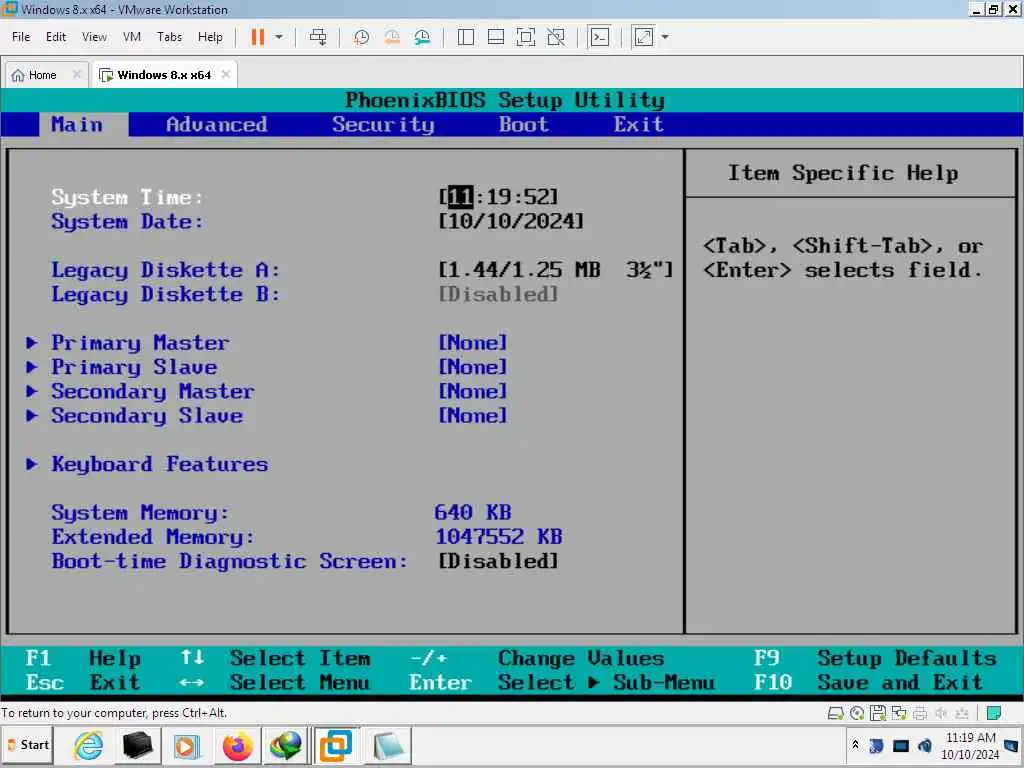Screen dimensions: 1024x768
Task: Click the hard disk device status icon
Action: click(x=835, y=713)
